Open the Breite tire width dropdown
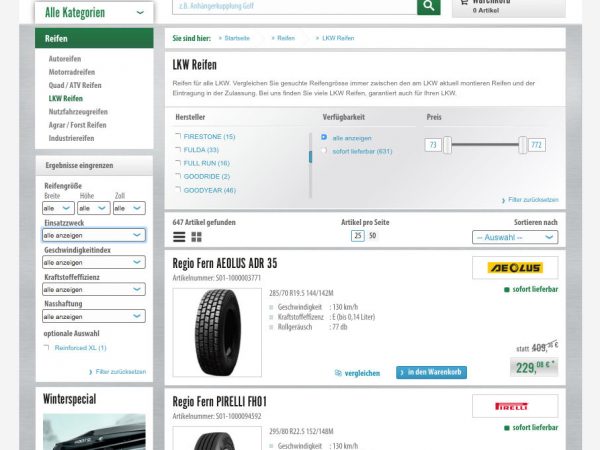The height and width of the screenshot is (450, 600). click(58, 208)
